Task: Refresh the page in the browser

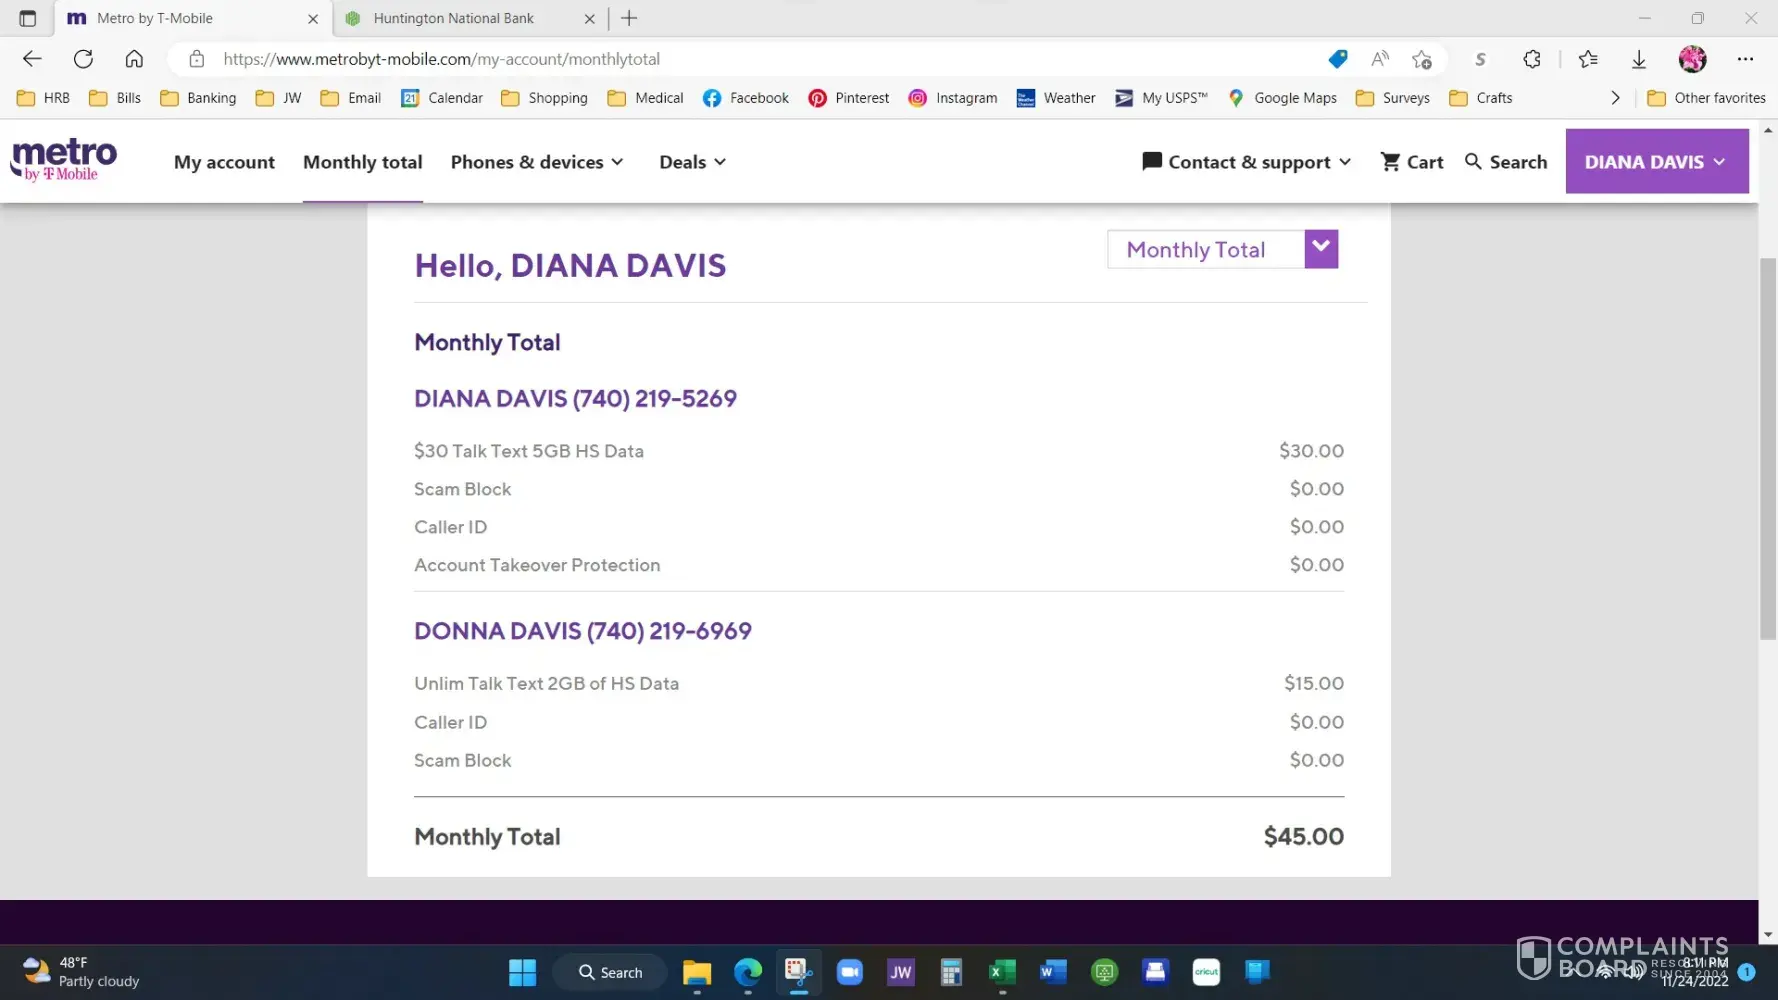Action: [83, 59]
